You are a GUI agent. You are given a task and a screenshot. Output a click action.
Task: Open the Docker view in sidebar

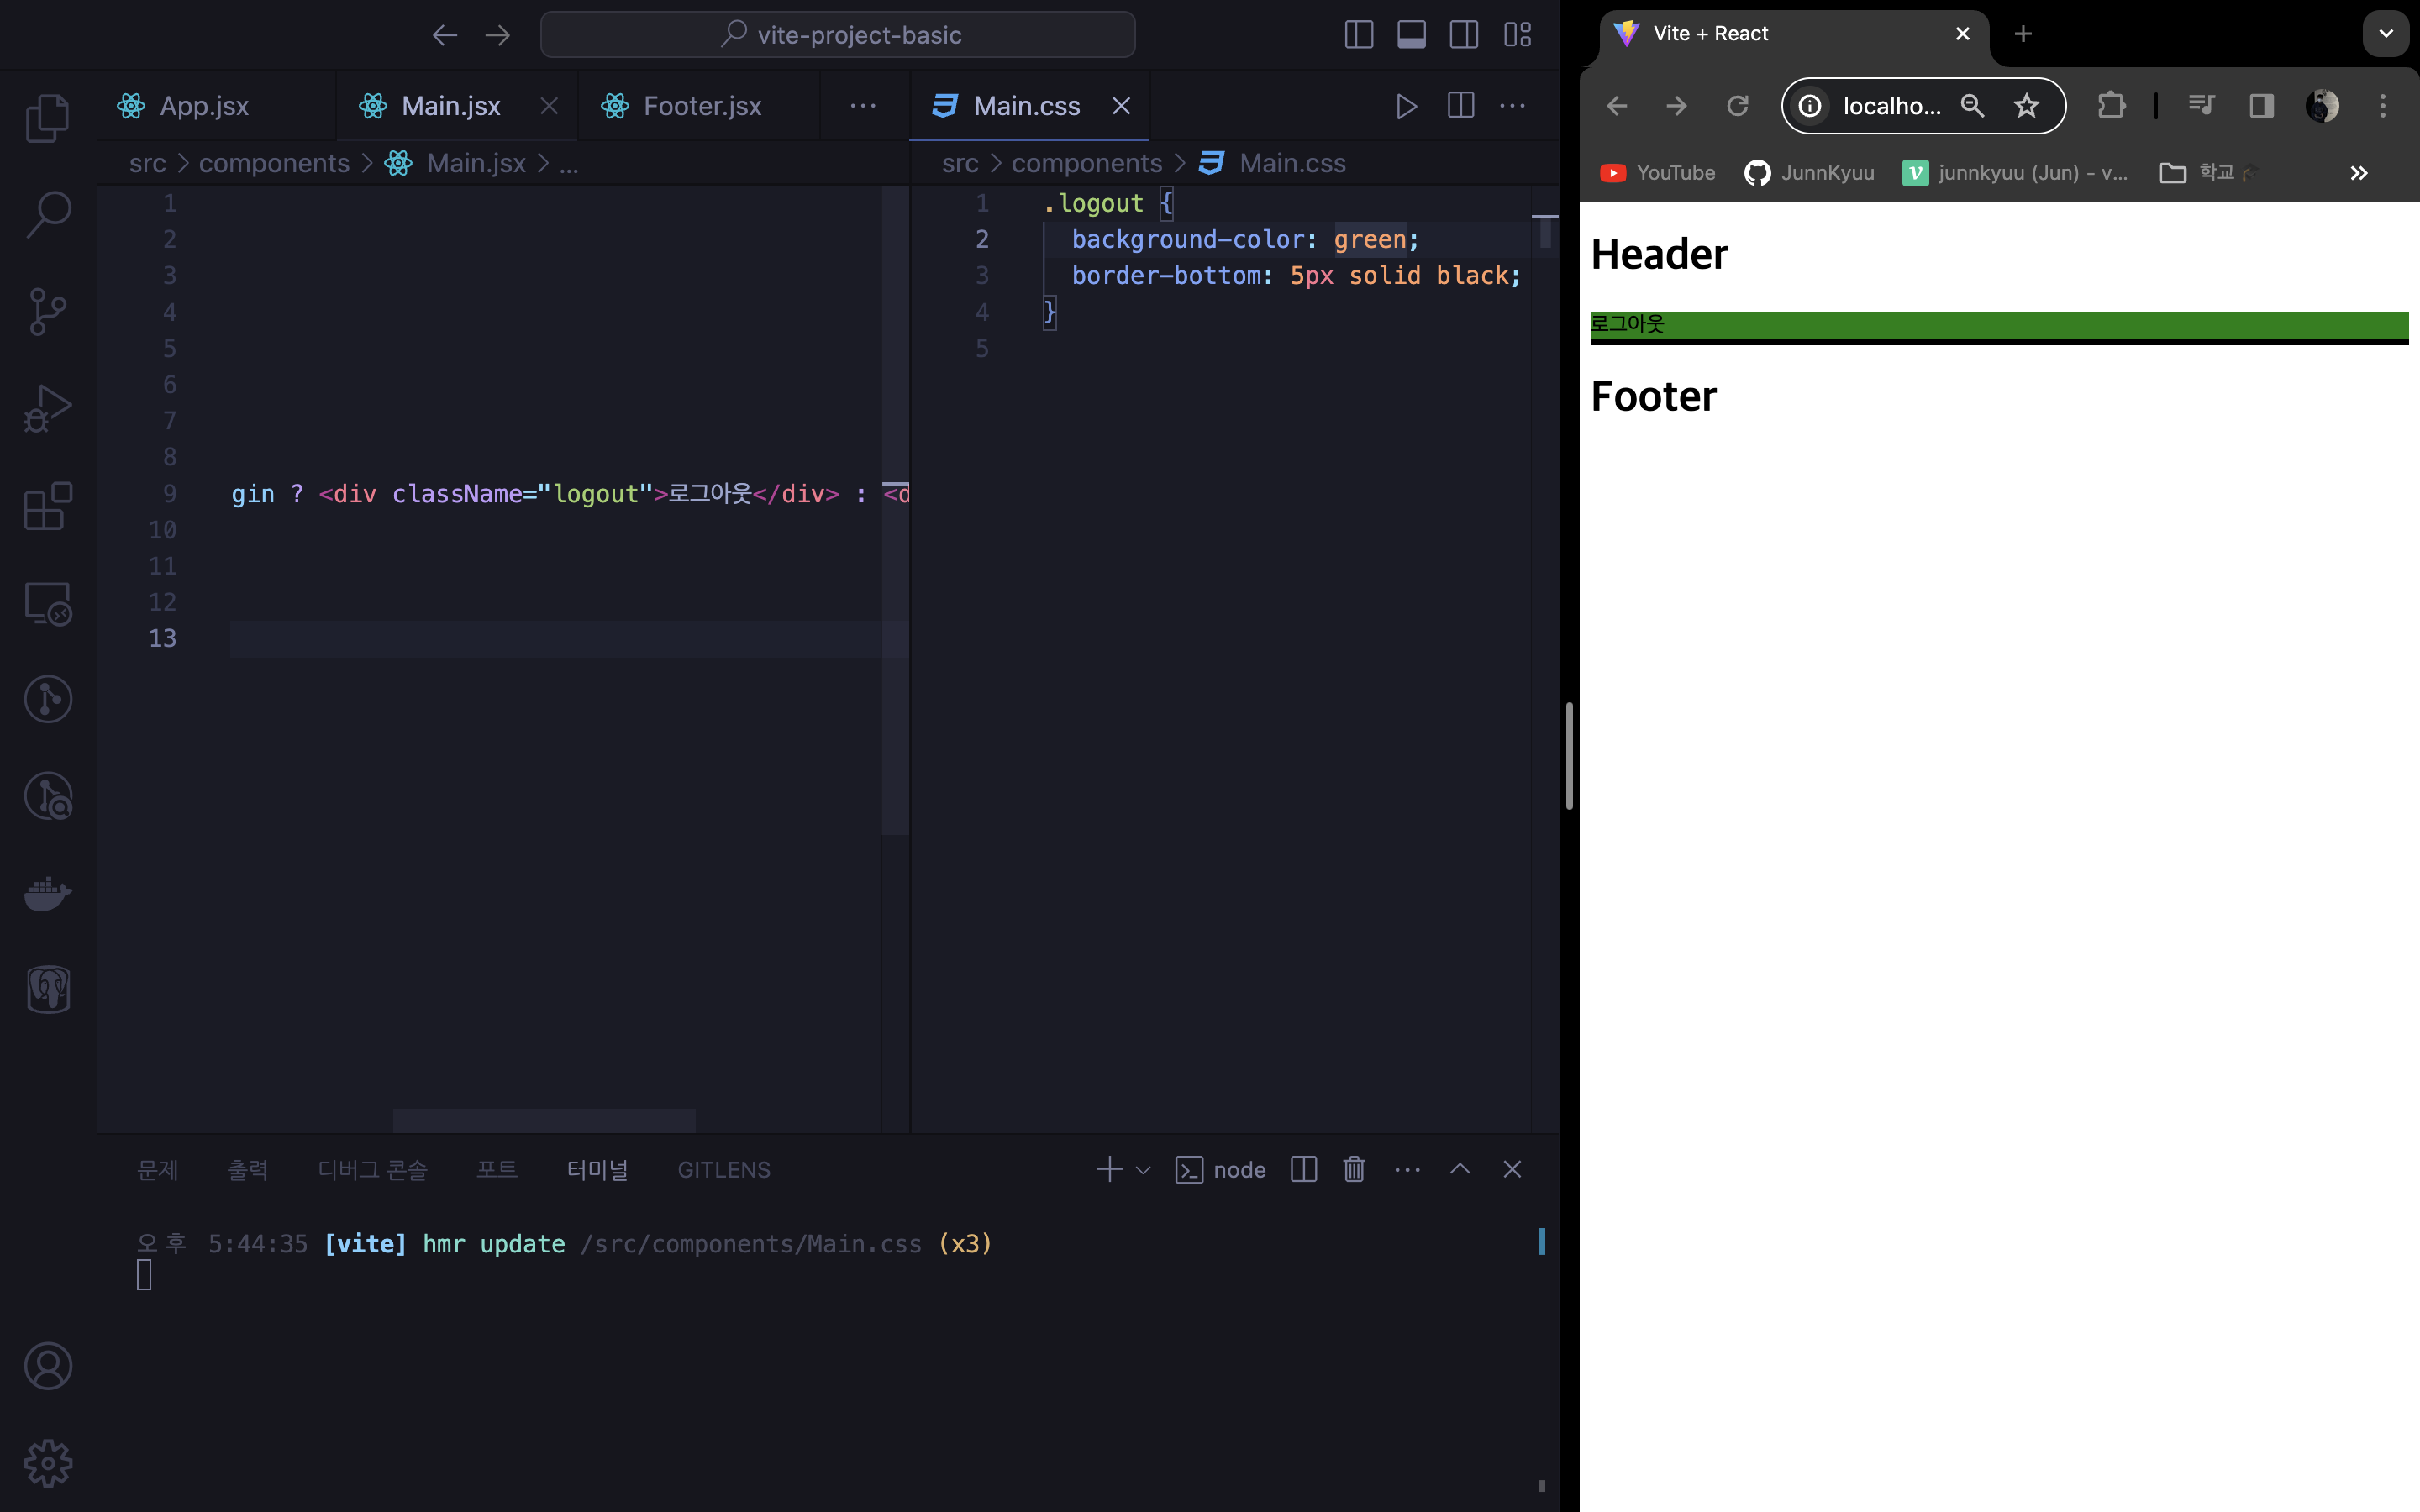tap(47, 893)
